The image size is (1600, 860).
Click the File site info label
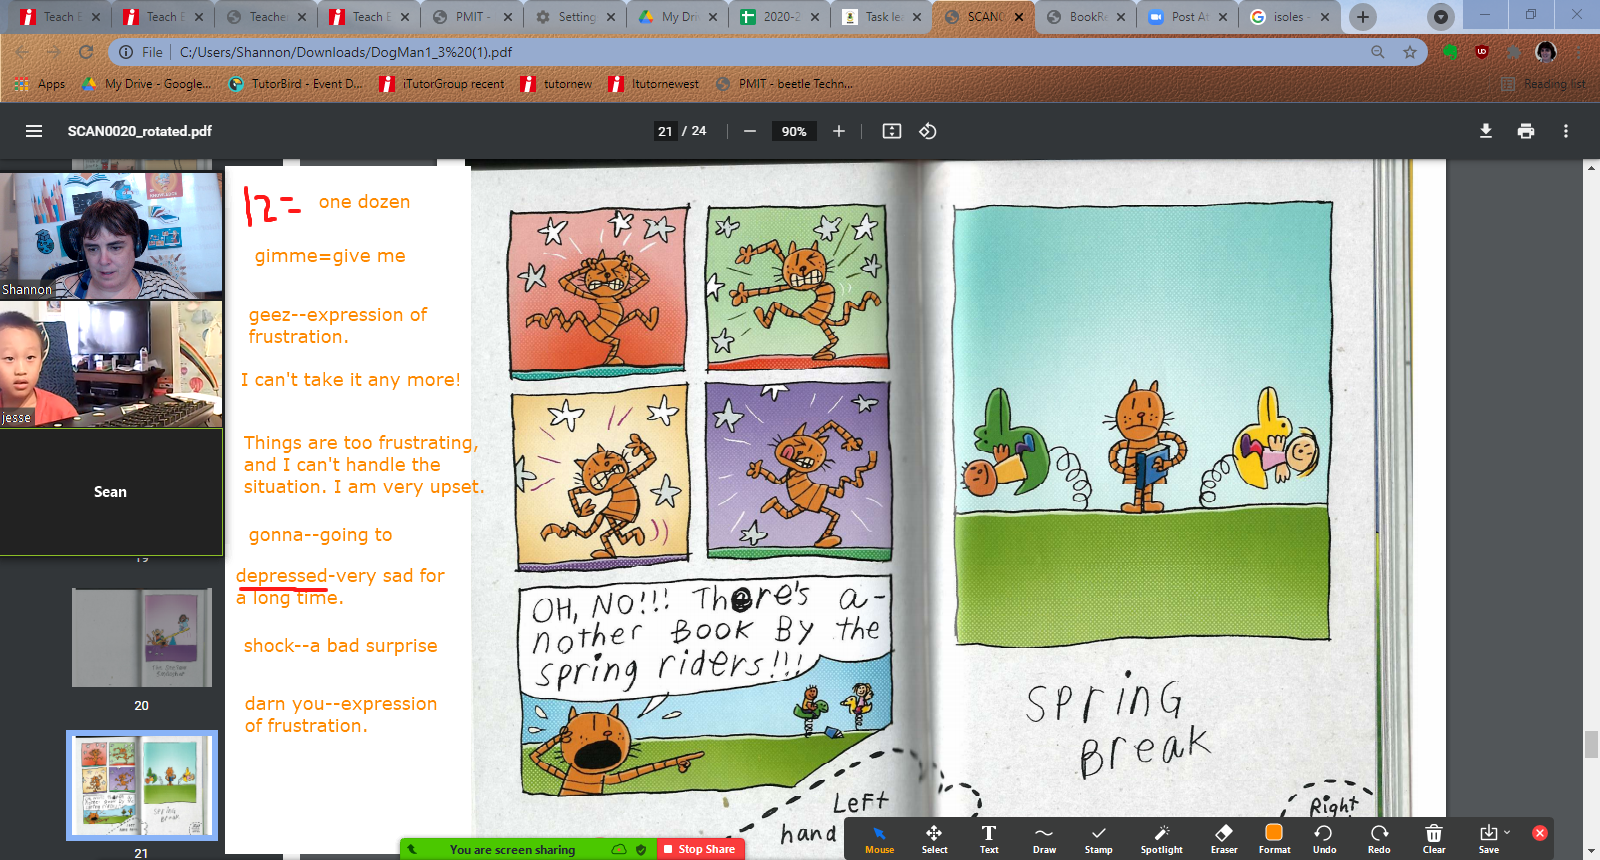click(140, 52)
